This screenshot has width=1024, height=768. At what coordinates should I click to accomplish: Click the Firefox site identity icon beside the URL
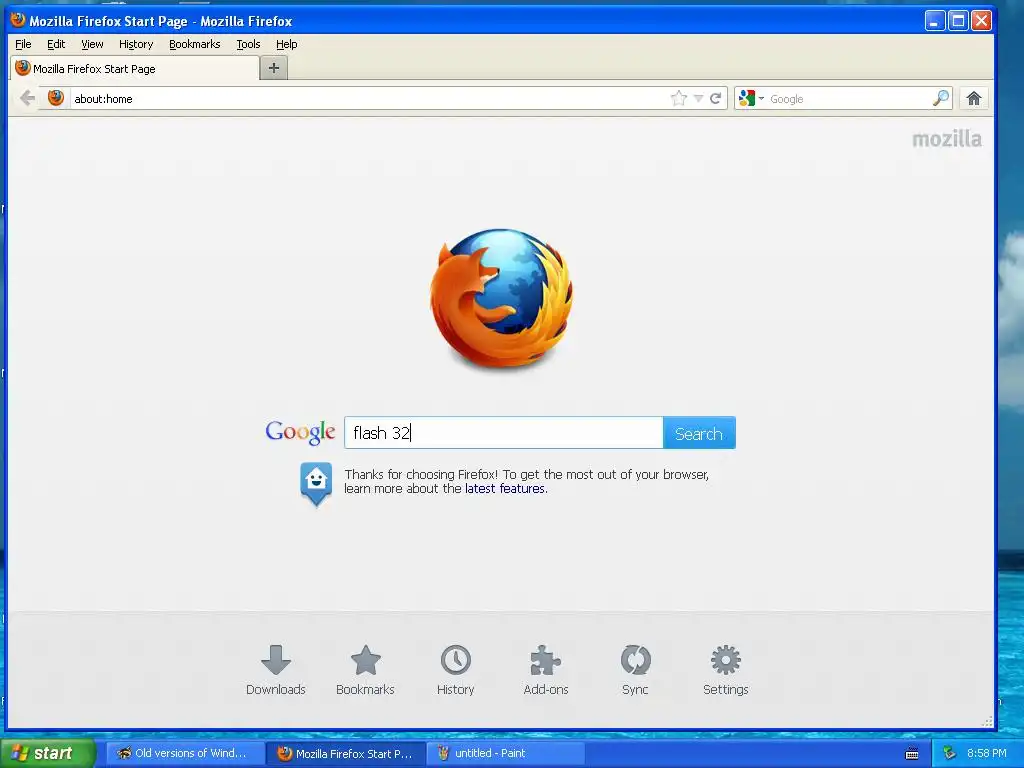click(56, 98)
